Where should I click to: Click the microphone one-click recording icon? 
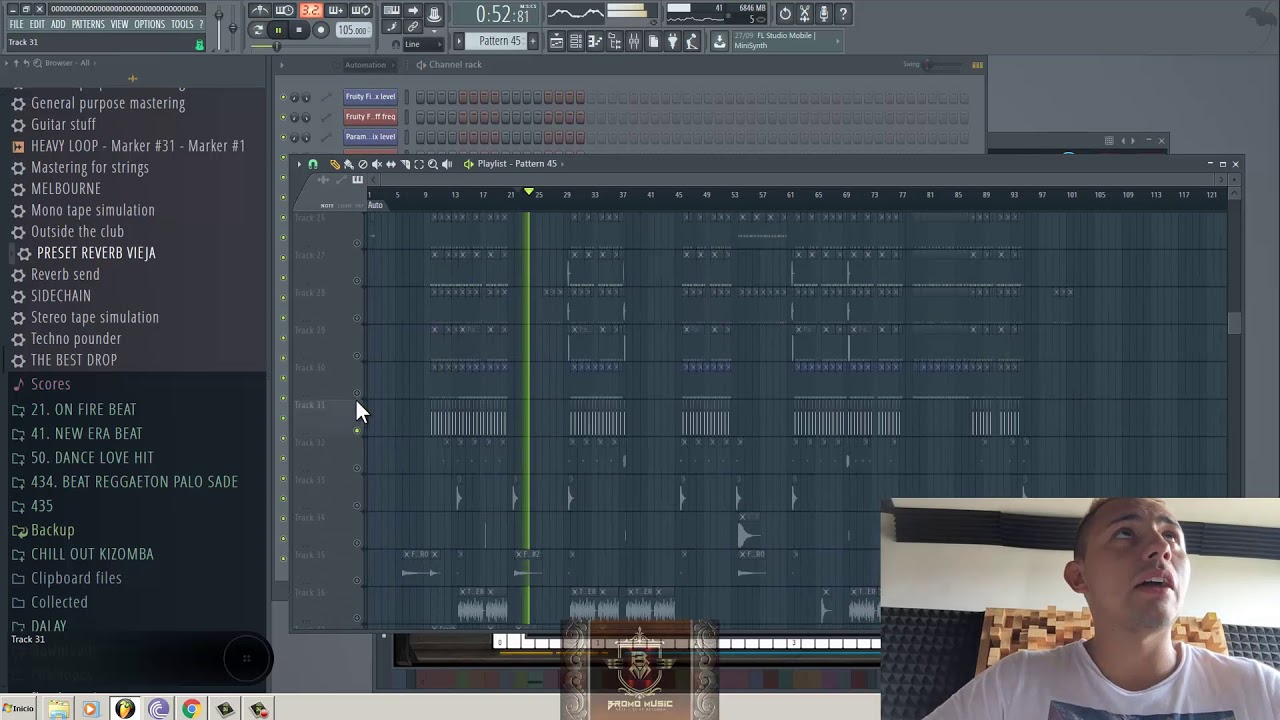click(x=823, y=13)
